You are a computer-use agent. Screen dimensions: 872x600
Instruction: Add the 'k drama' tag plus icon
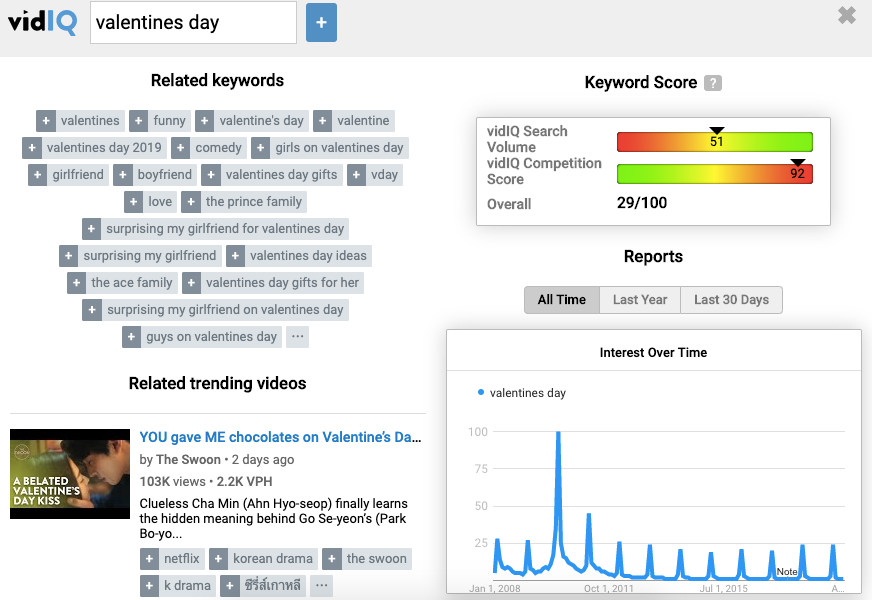pyautogui.click(x=149, y=586)
